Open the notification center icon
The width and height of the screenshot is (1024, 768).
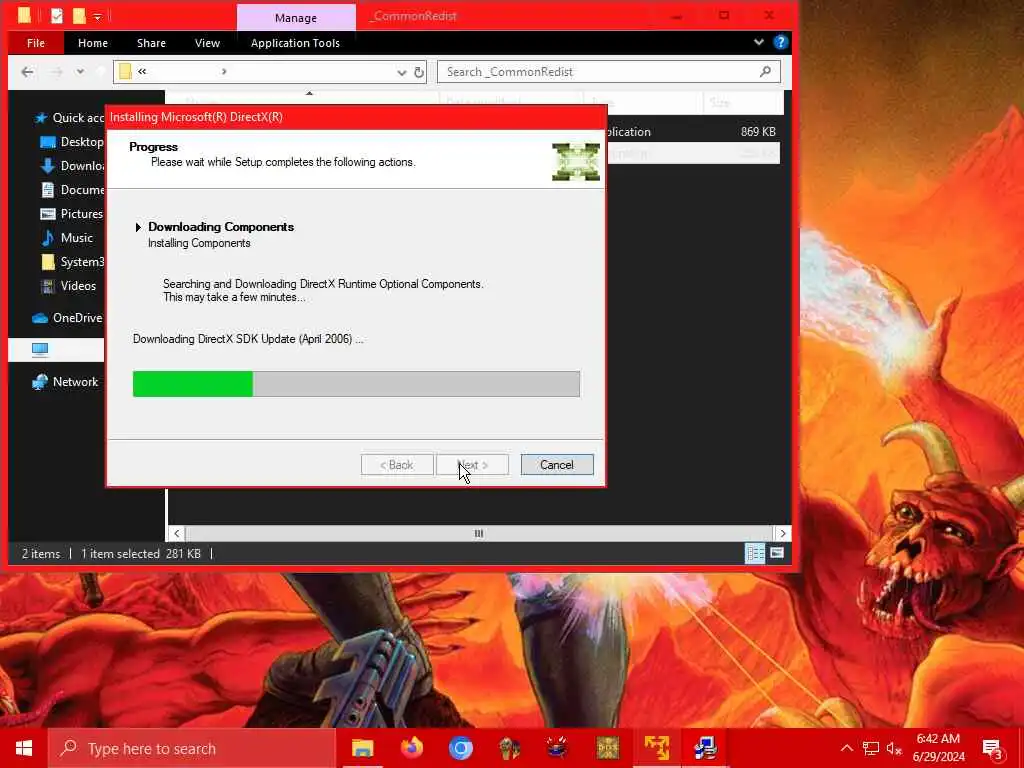tap(993, 749)
